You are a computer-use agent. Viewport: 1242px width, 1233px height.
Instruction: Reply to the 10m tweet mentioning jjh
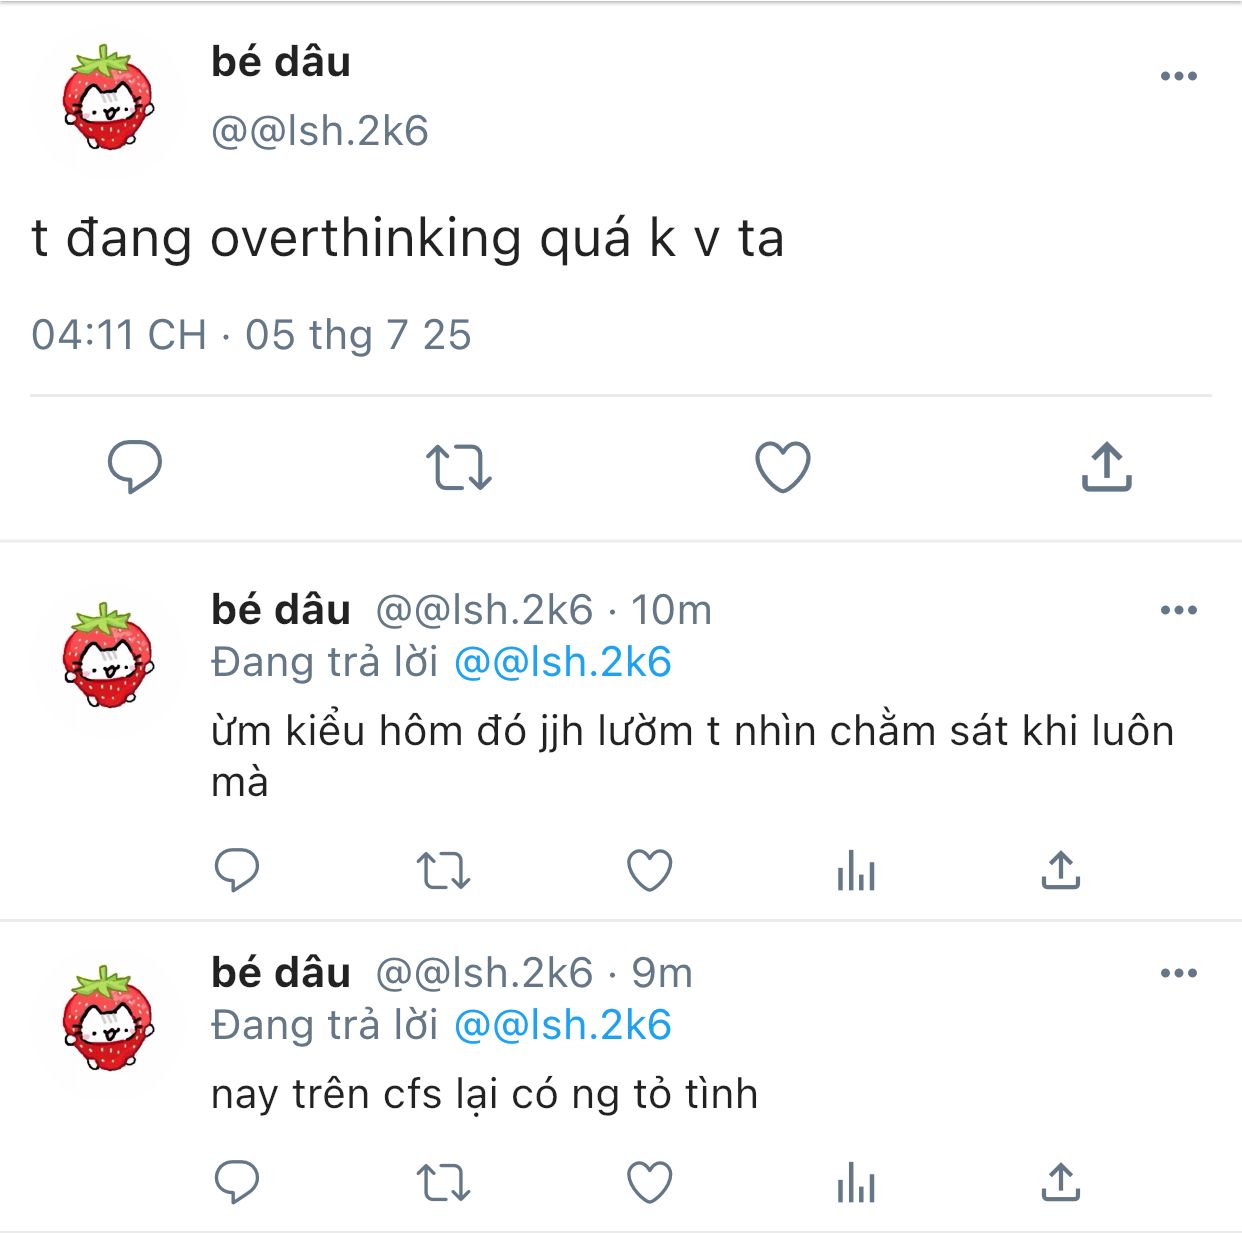click(x=237, y=870)
